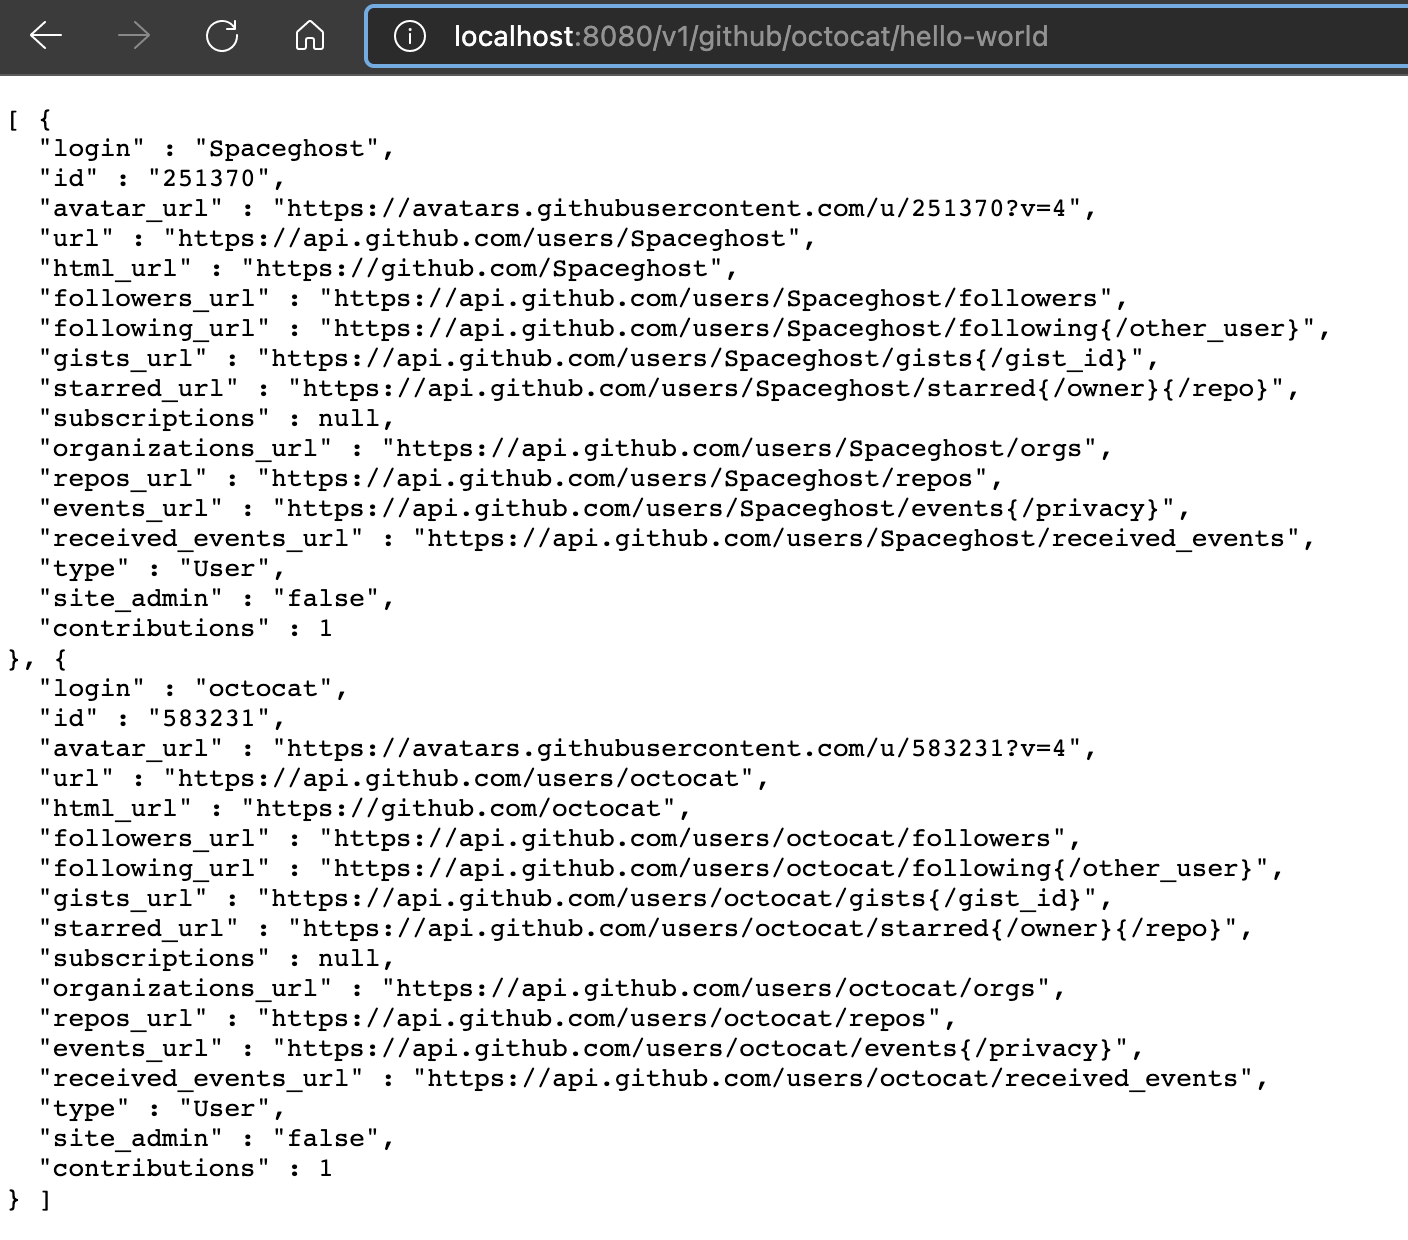Focus the address bar with localhost:8080 URL
Viewport: 1408px width, 1240px height.
(887, 37)
